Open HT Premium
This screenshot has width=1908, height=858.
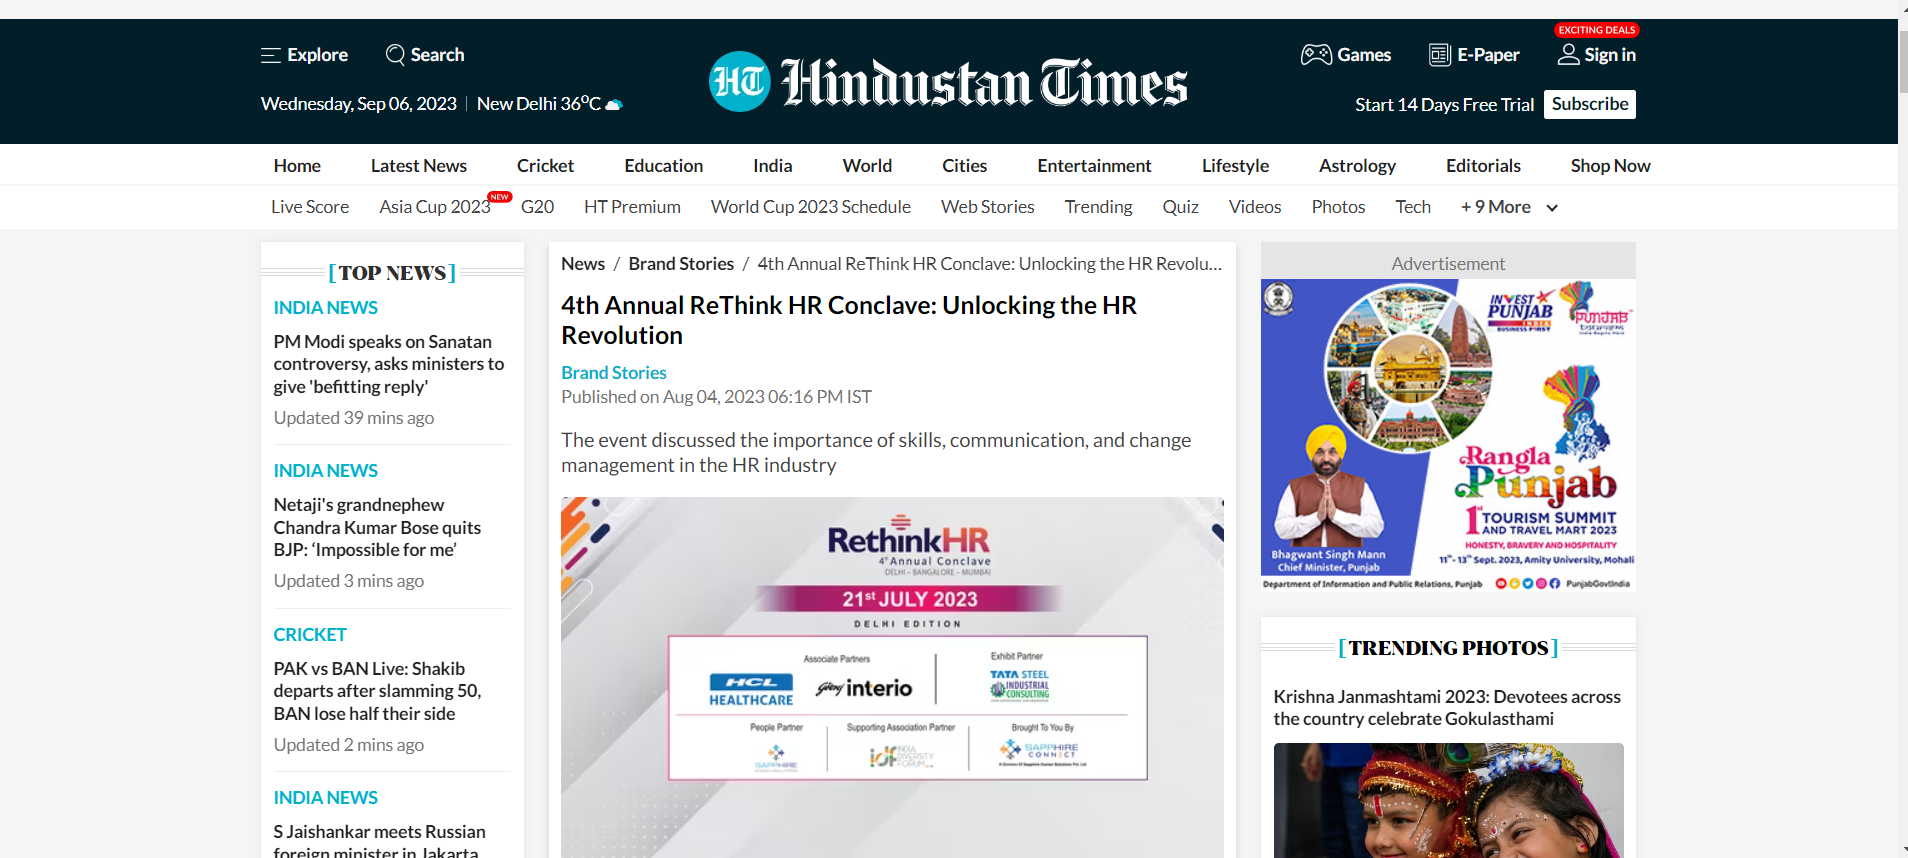click(x=632, y=207)
